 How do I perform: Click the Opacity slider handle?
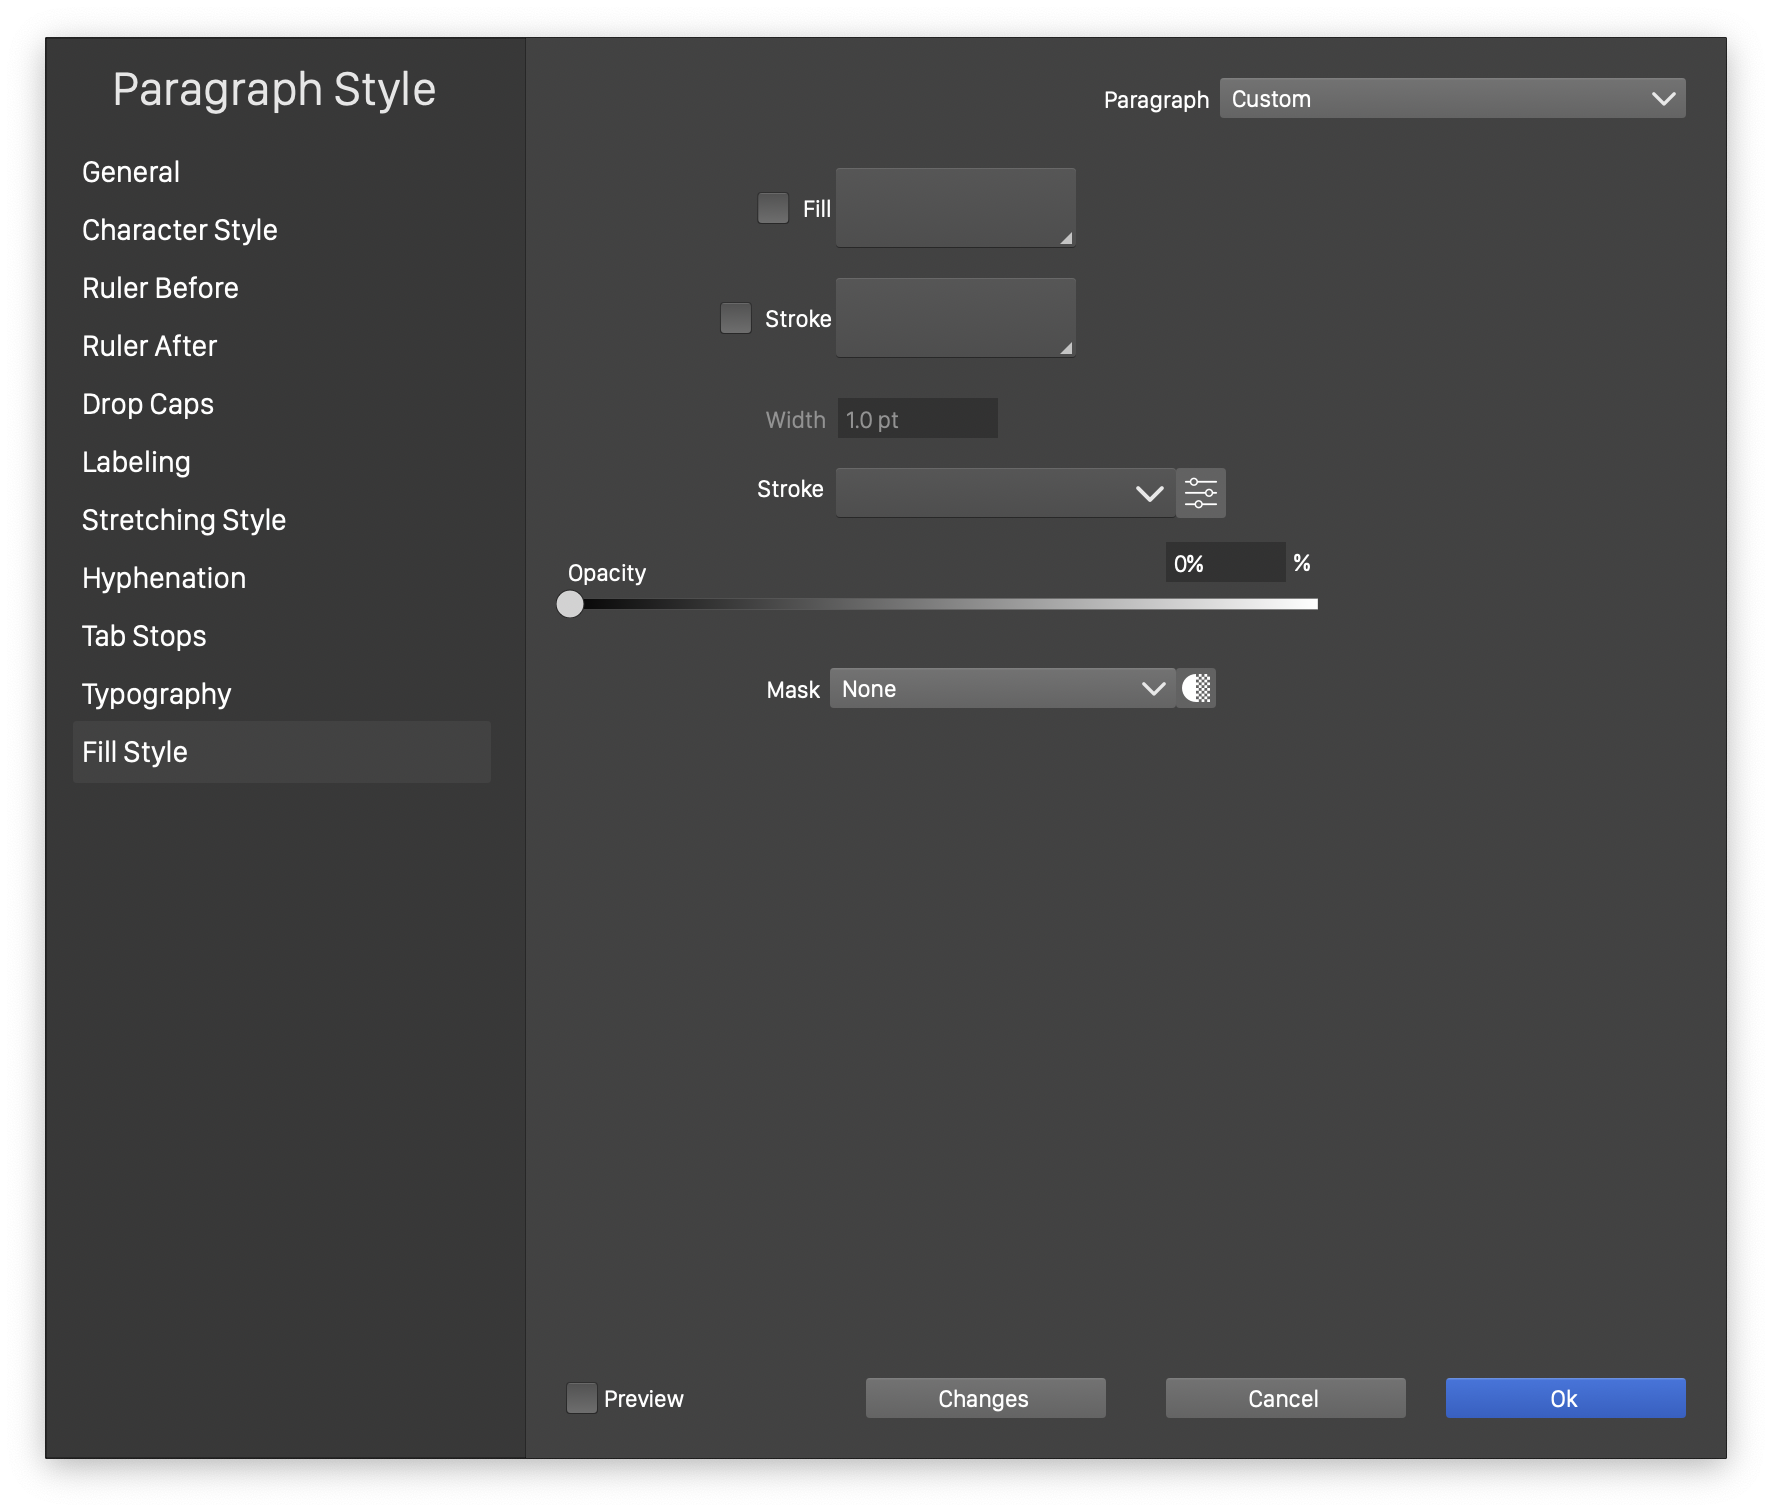[x=570, y=604]
